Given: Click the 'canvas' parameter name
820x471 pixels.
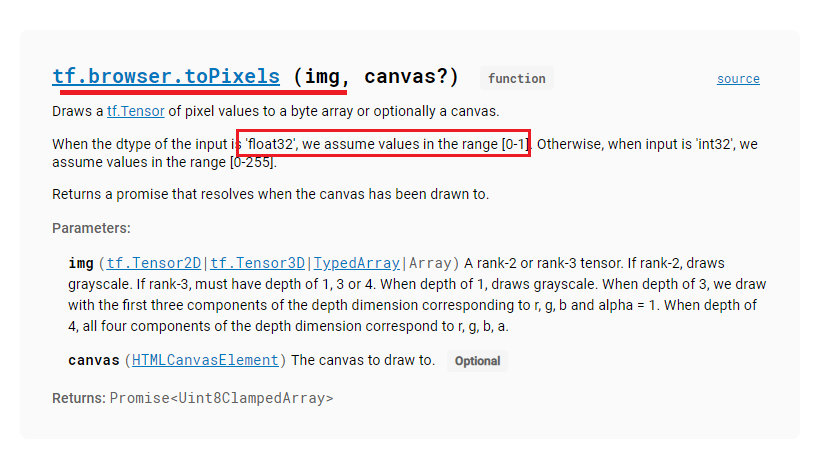Looking at the screenshot, I should pos(94,360).
